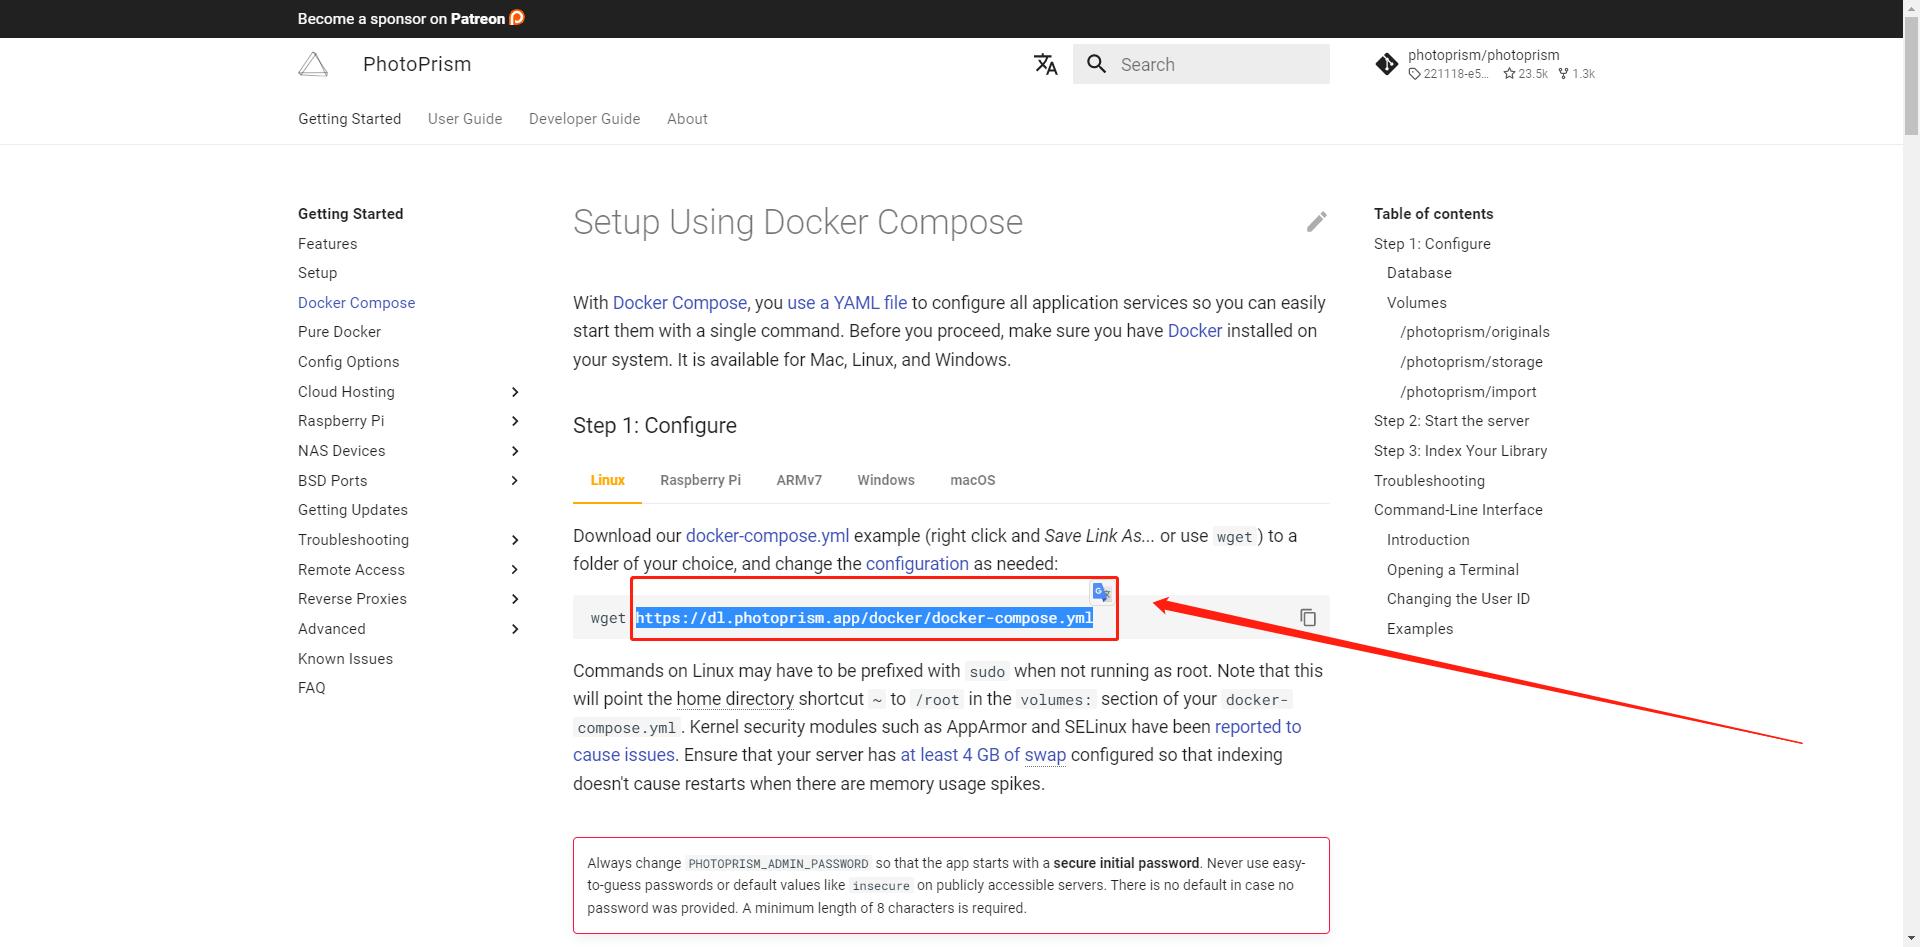The width and height of the screenshot is (1920, 947).
Task: Expand the Troubleshooting sidebar section
Action: (x=515, y=540)
